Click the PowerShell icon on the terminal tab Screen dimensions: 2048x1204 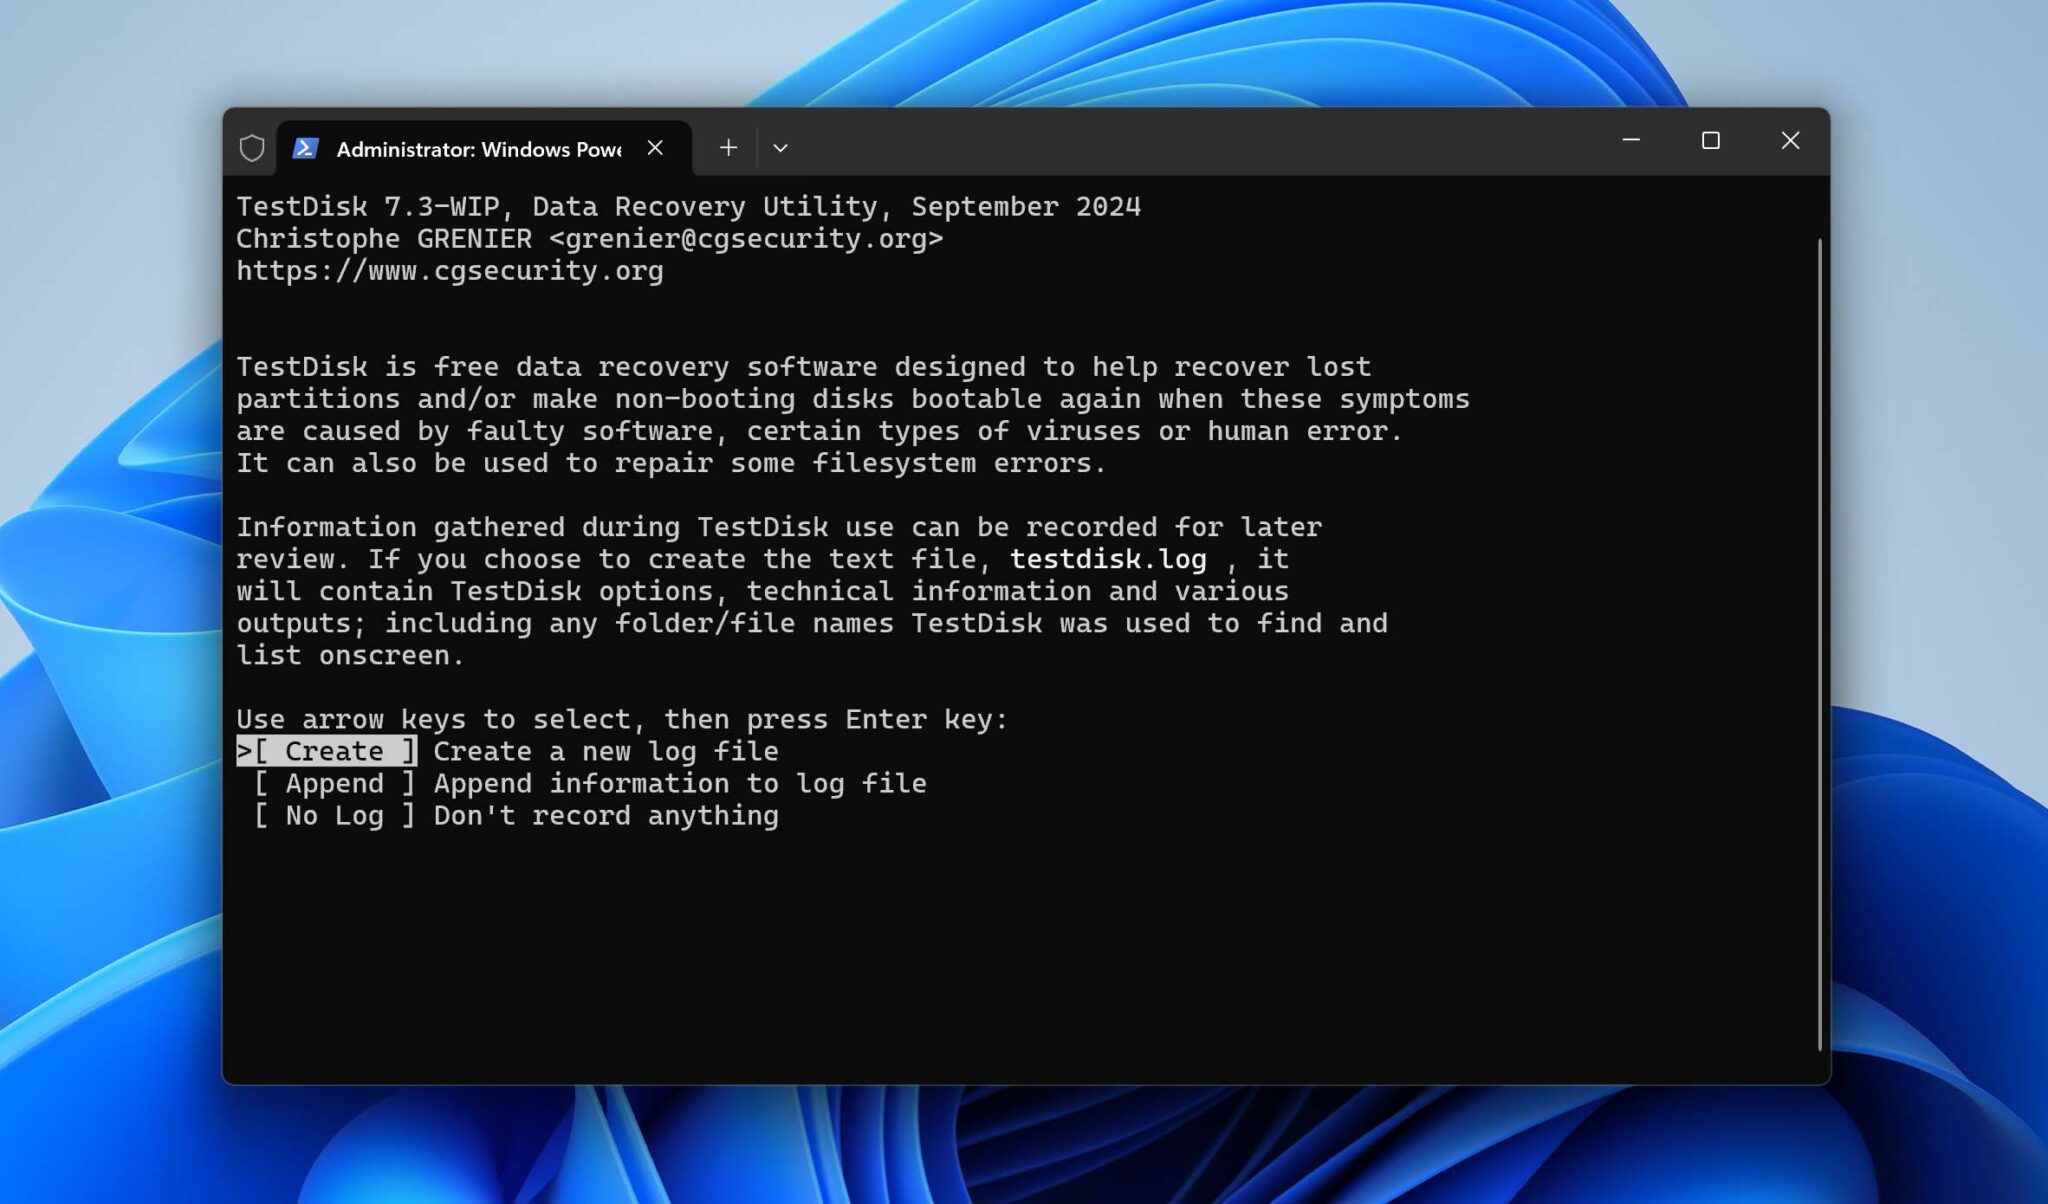(306, 147)
